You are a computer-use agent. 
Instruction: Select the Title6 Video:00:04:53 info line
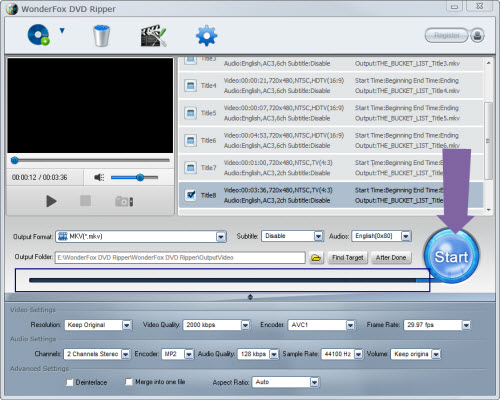(284, 135)
